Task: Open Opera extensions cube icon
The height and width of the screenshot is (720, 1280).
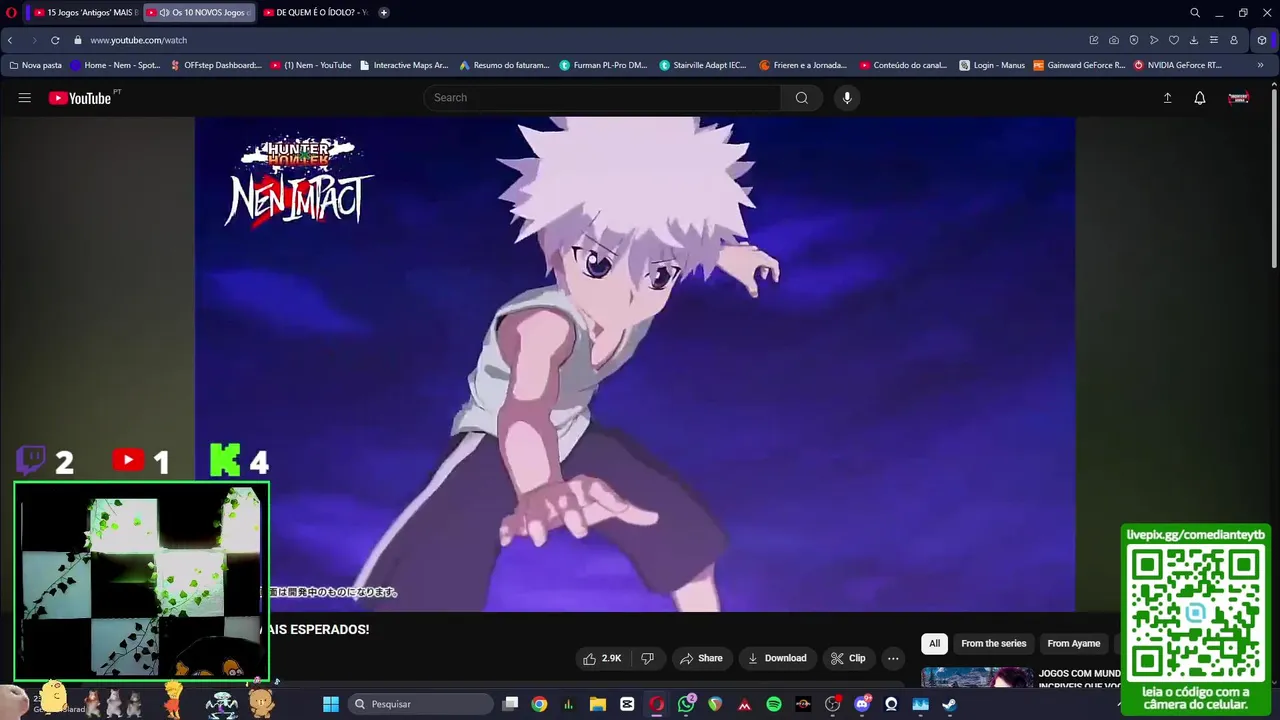Action: 1262,40
